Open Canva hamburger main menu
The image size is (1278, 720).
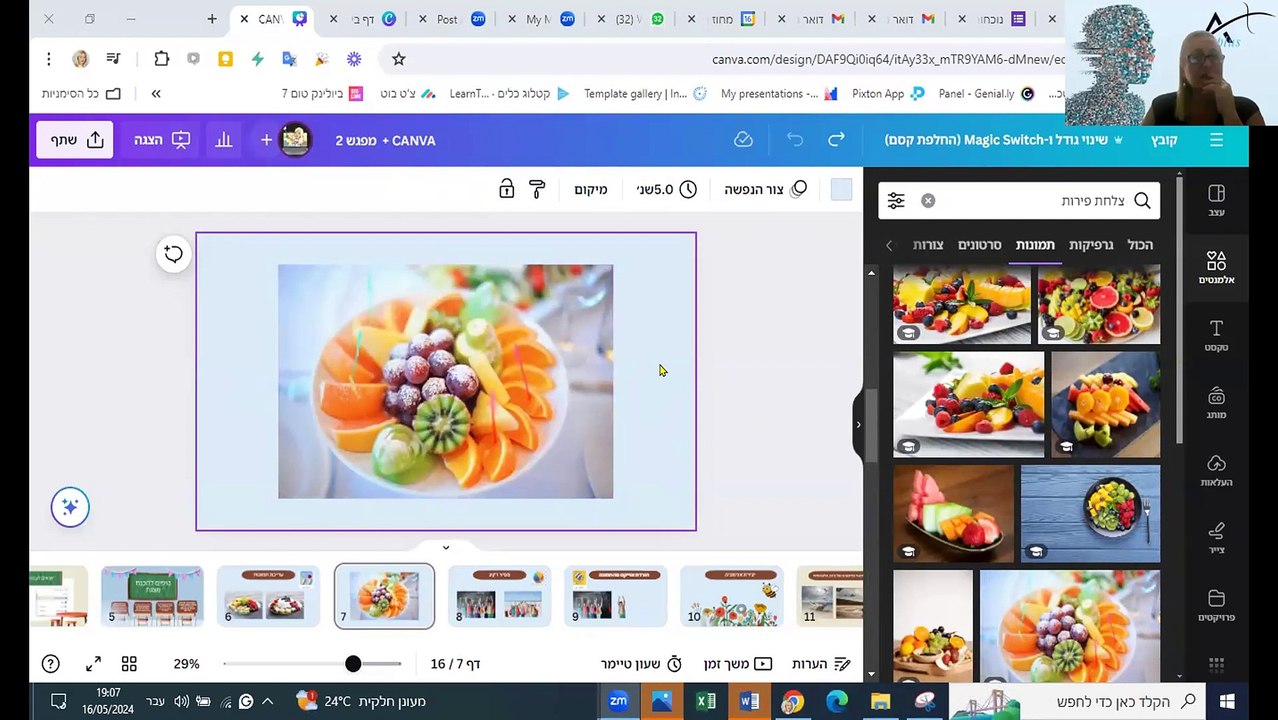pos(1216,140)
